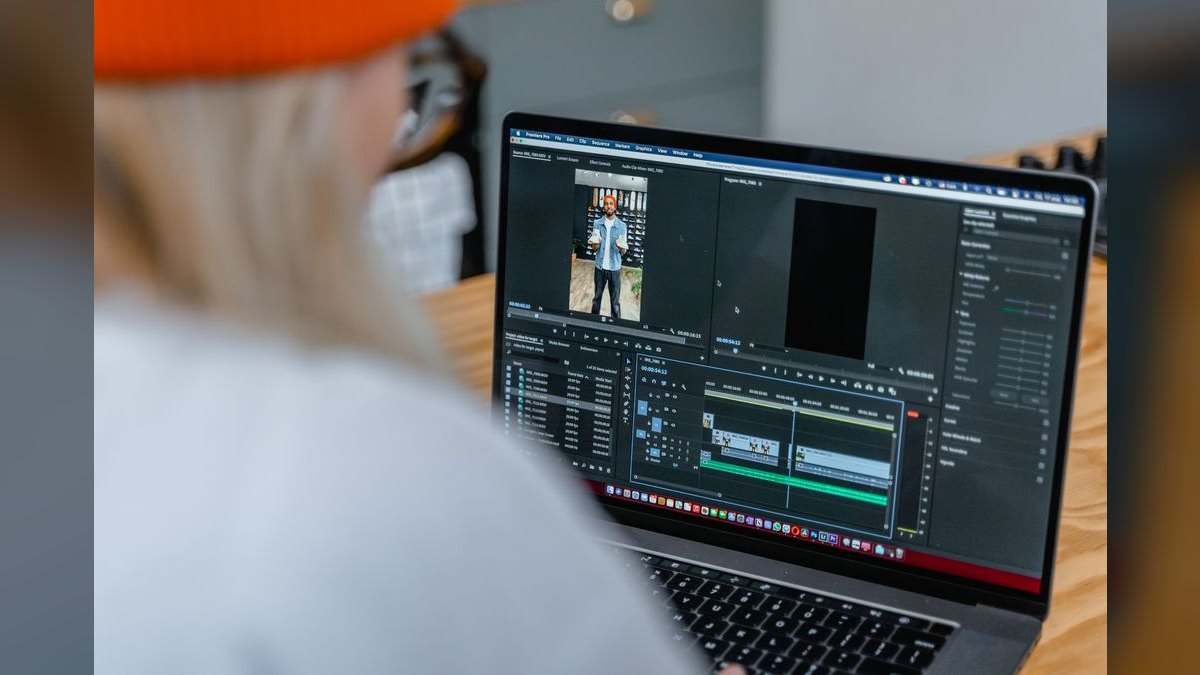Click Lift button in Program monitor
Image resolution: width=1200 pixels, height=675 pixels.
click(x=857, y=385)
